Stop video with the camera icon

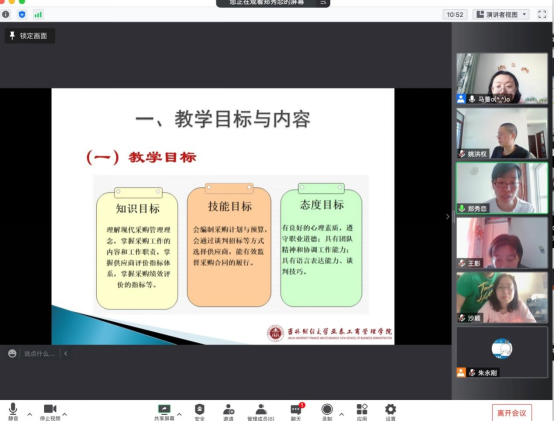[50, 411]
